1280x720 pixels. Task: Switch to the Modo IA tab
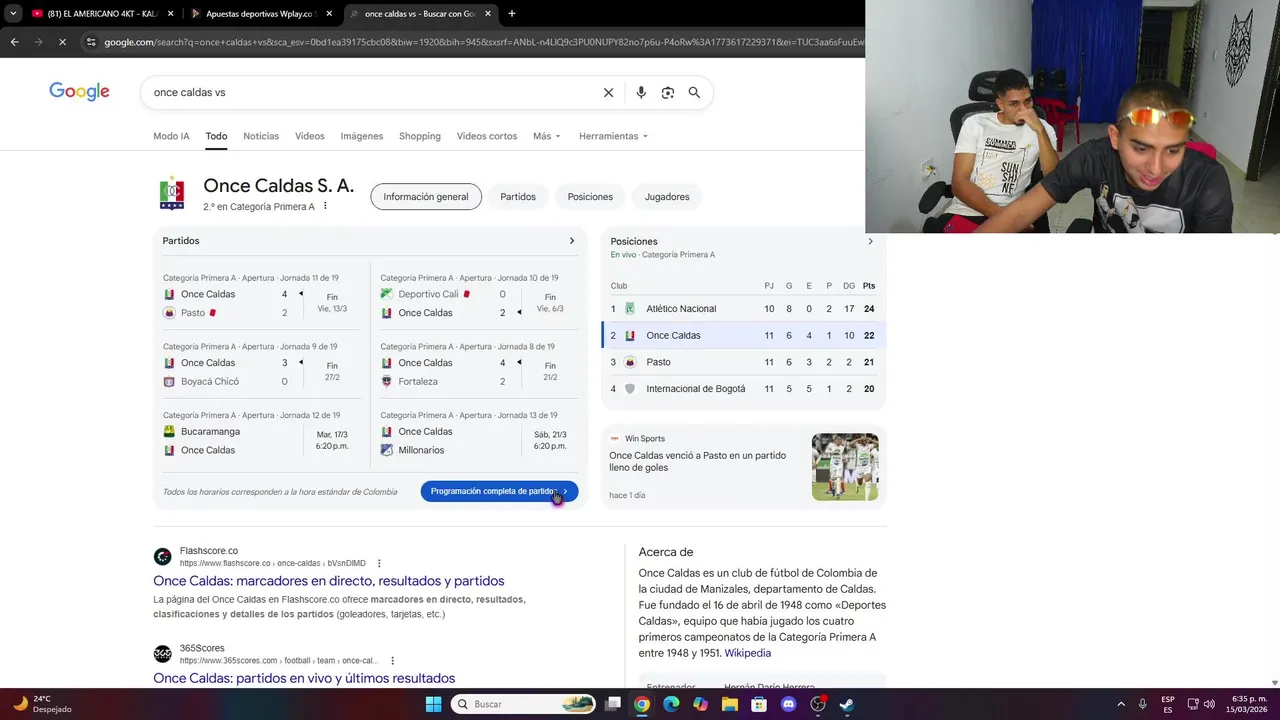click(x=171, y=136)
